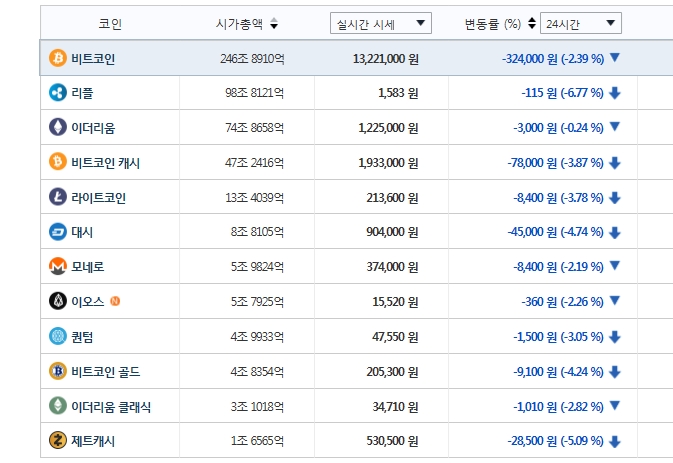Click the Bitcoin orange coin icon
This screenshot has height=463, width=673.
click(x=58, y=58)
